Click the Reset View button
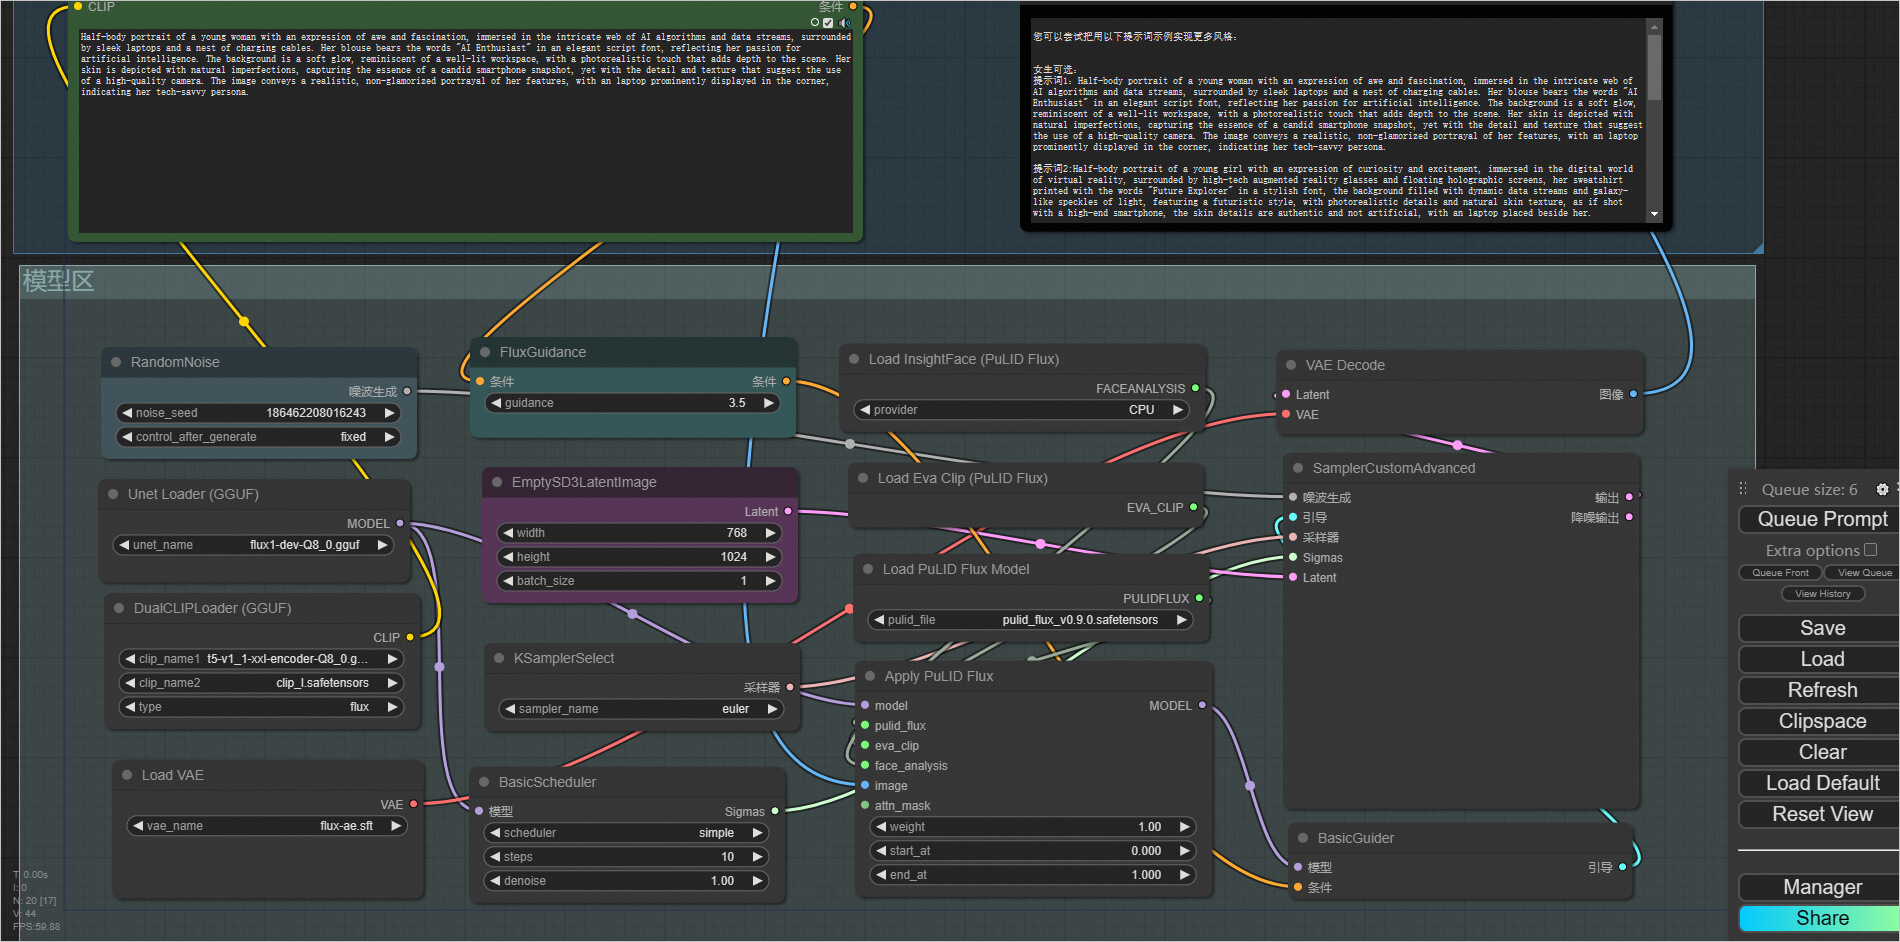 1822,814
